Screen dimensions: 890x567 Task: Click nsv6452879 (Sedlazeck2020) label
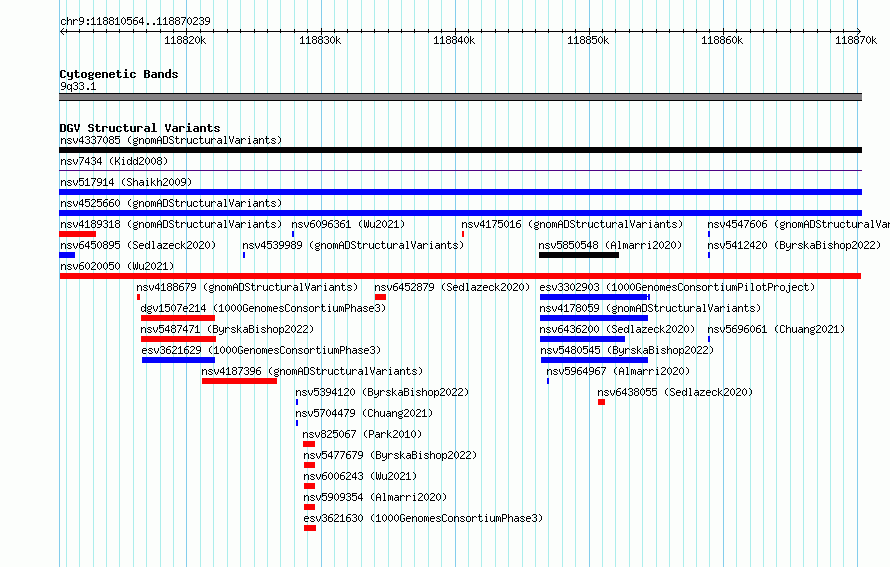point(452,287)
